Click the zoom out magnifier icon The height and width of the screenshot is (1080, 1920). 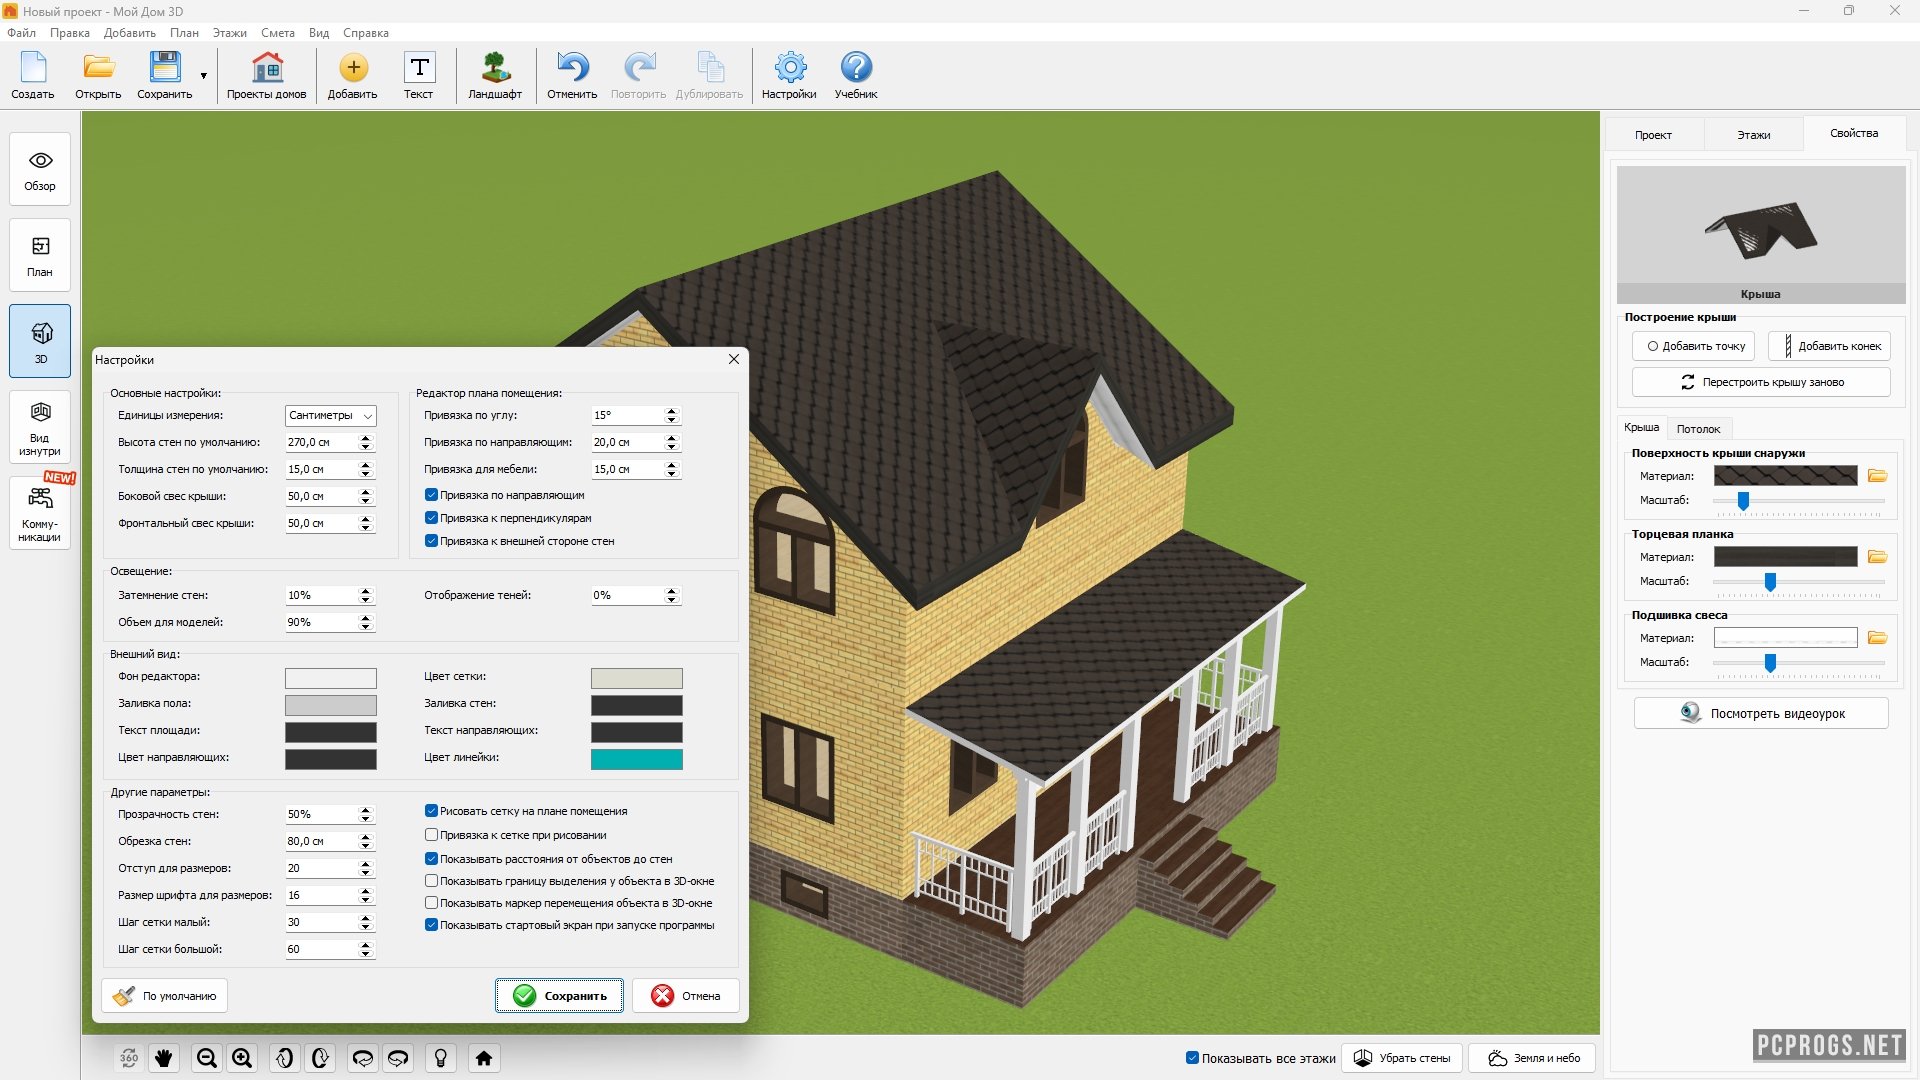coord(207,1058)
